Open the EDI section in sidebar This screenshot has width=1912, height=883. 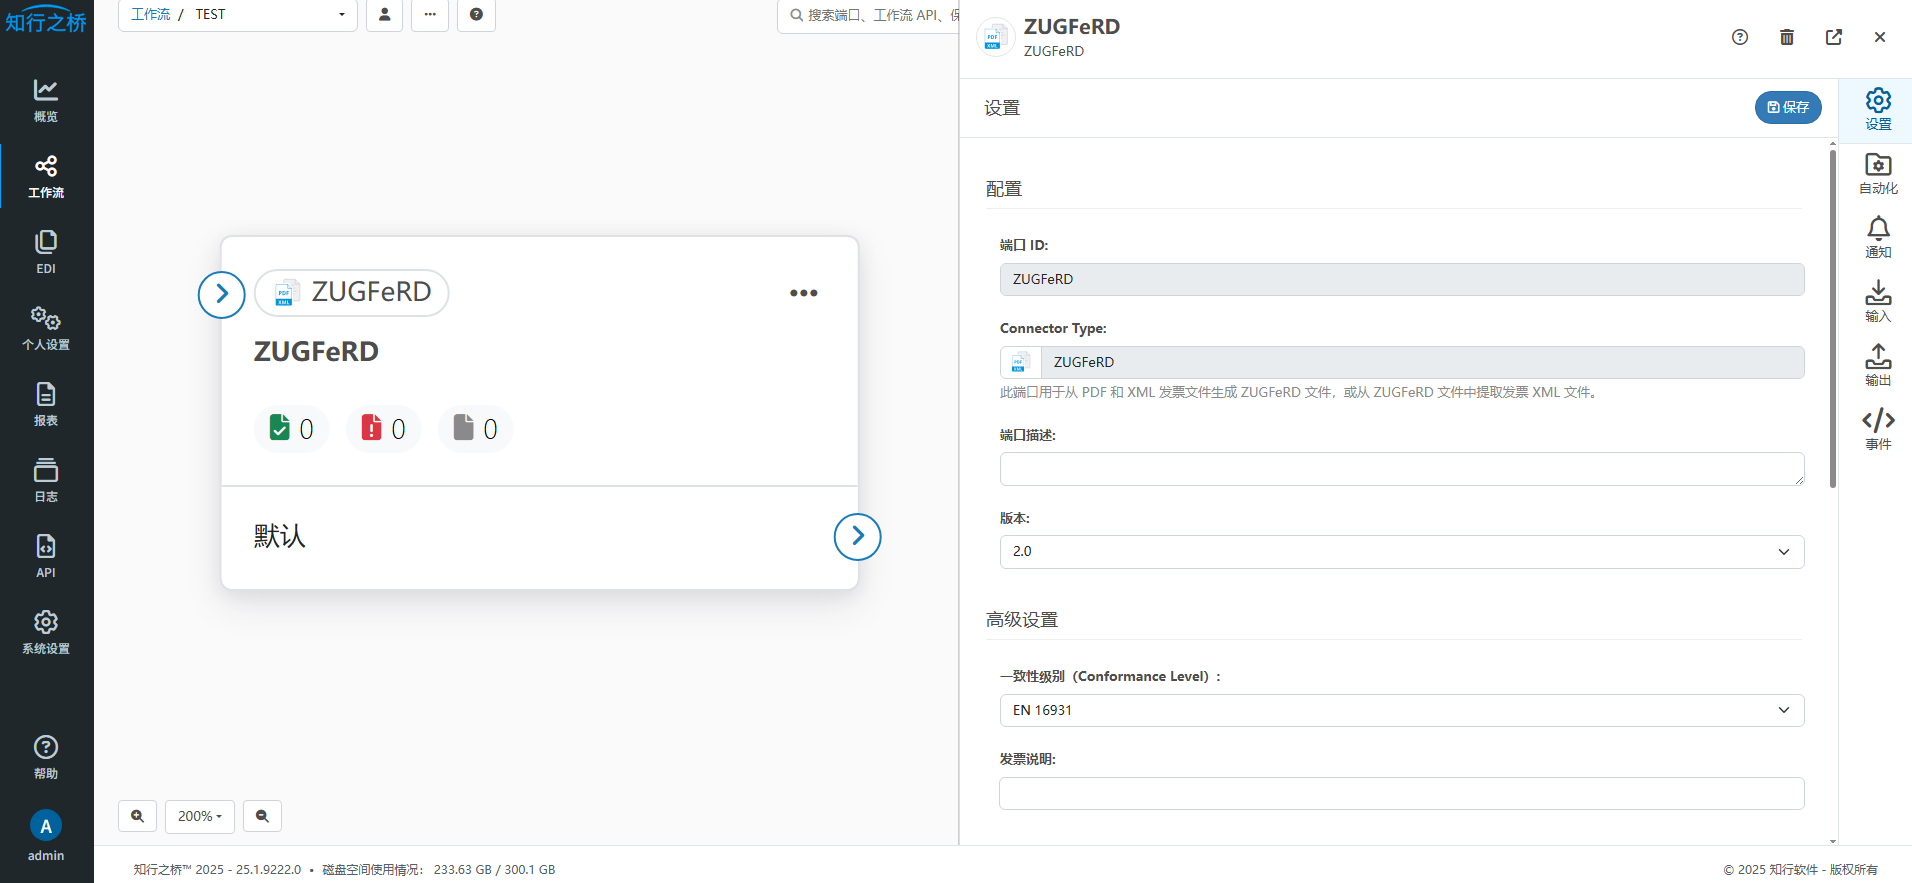click(46, 252)
